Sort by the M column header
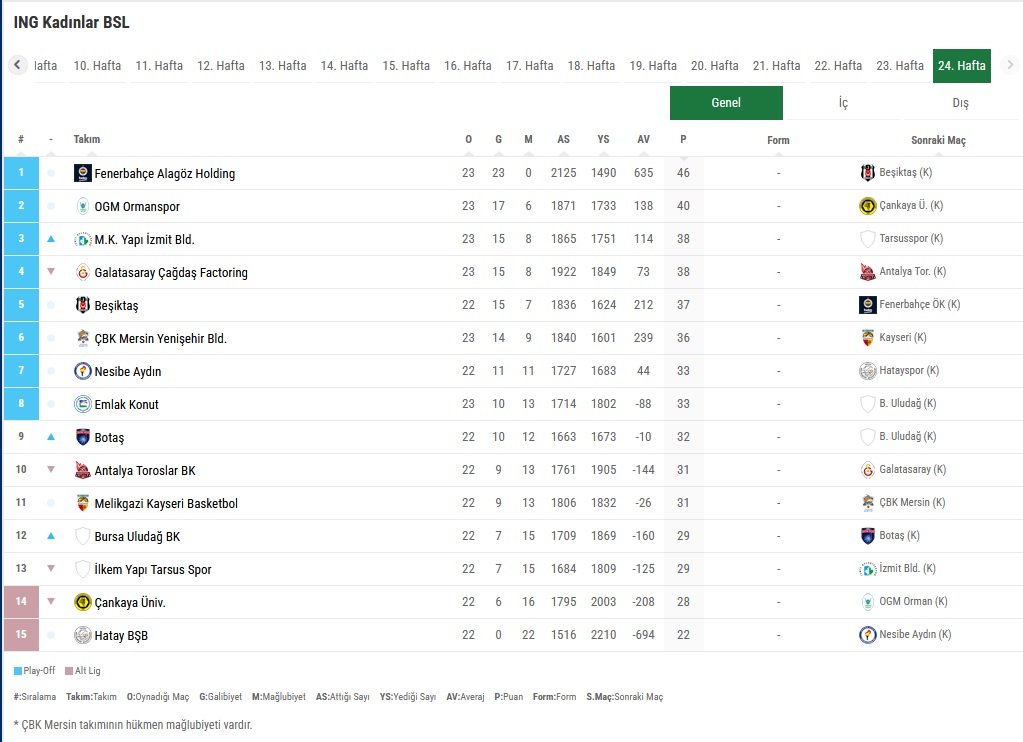 [528, 140]
